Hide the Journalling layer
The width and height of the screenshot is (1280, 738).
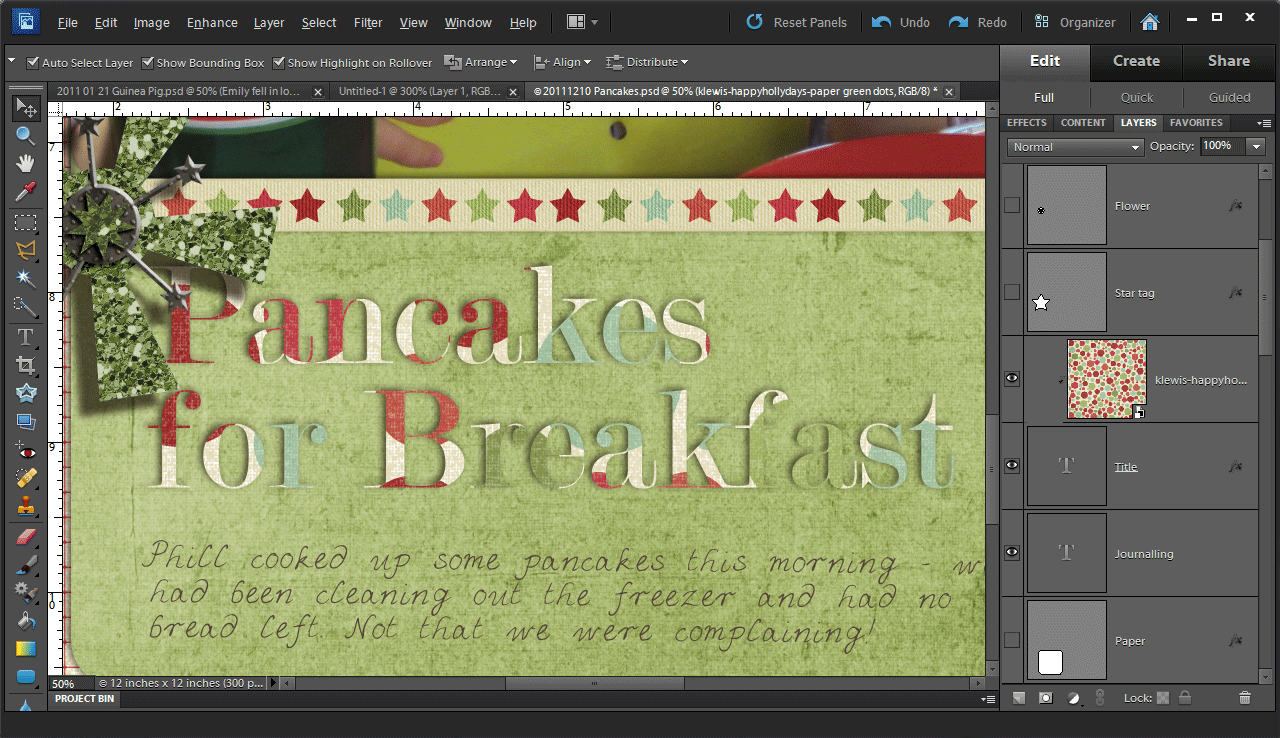click(1012, 553)
